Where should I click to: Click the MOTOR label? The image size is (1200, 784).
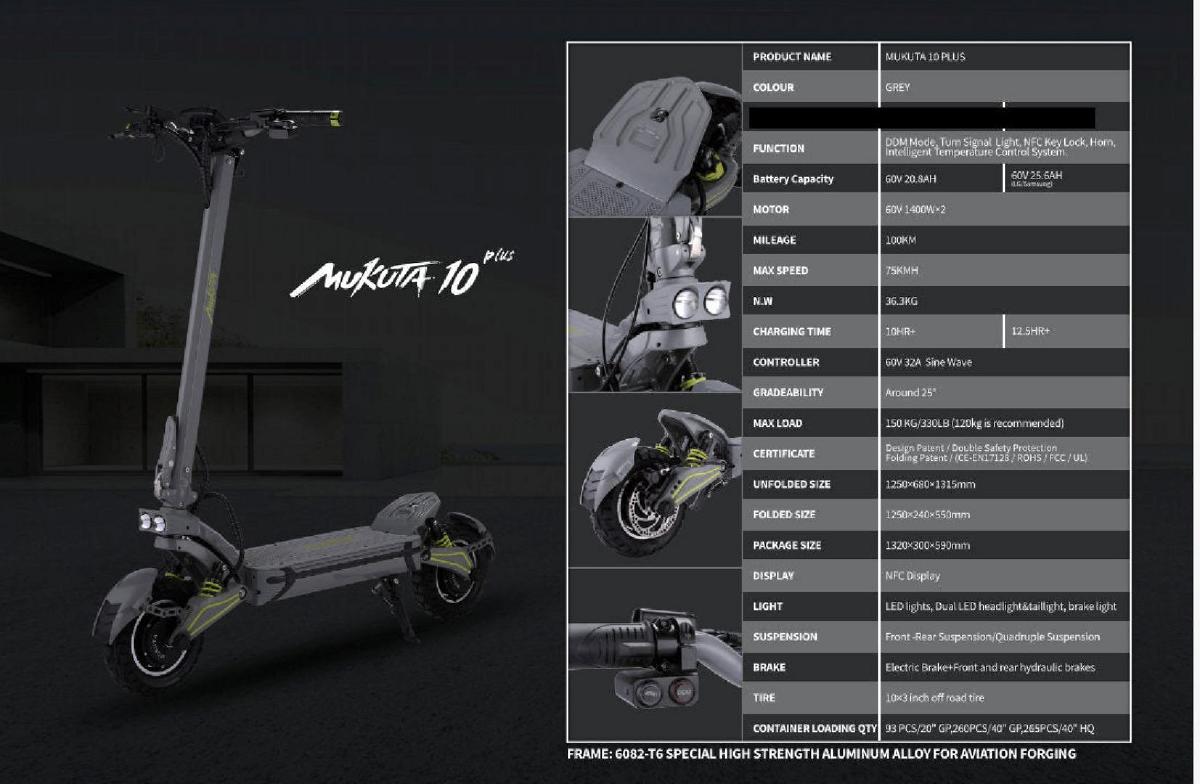coord(771,209)
